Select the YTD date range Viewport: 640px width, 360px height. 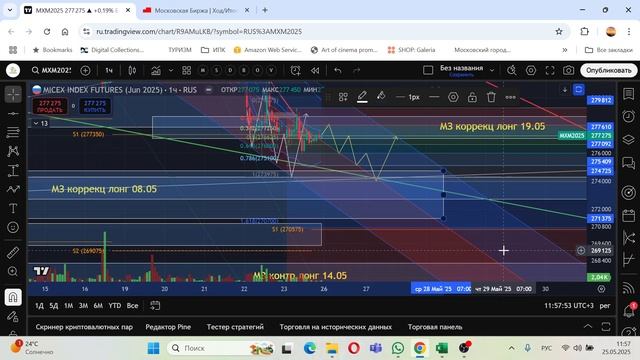pos(115,305)
